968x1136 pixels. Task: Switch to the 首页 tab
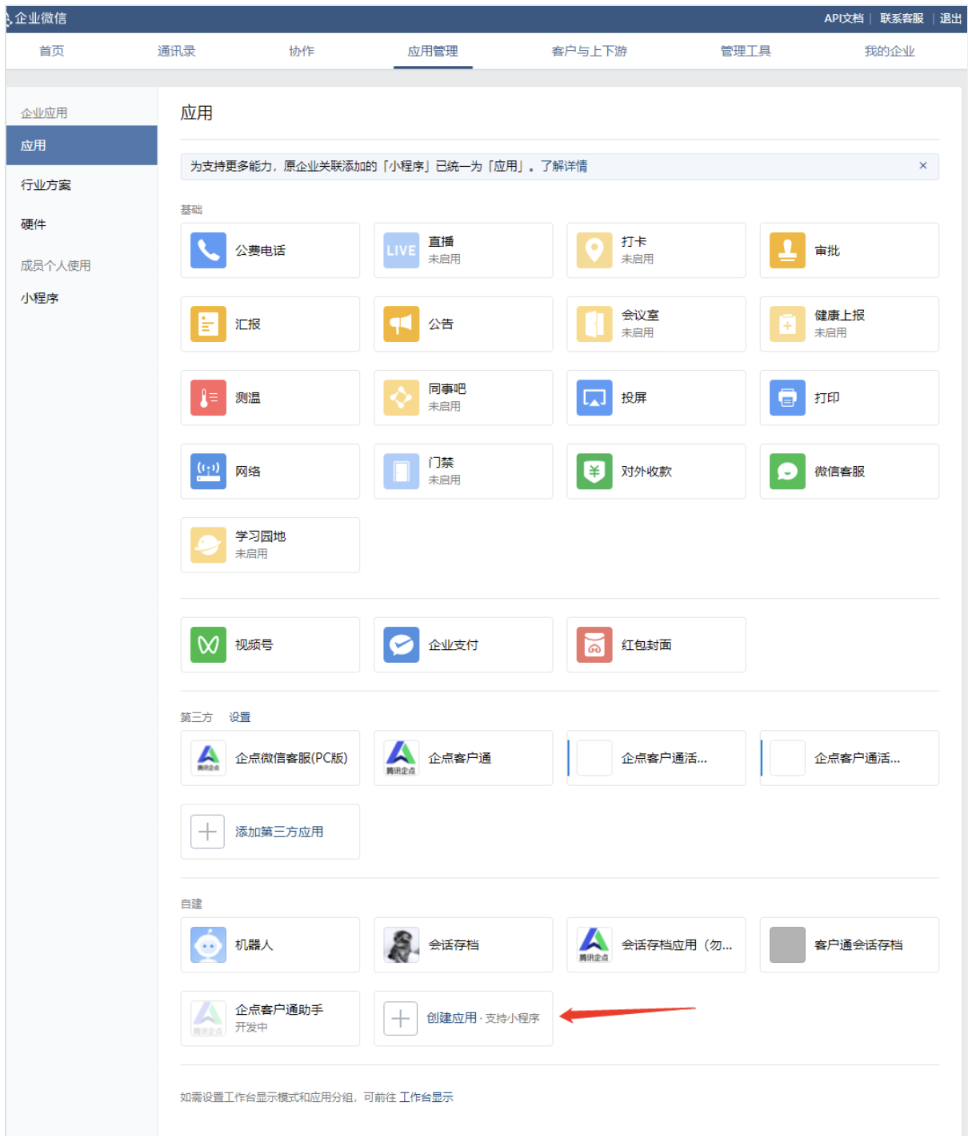coord(51,51)
